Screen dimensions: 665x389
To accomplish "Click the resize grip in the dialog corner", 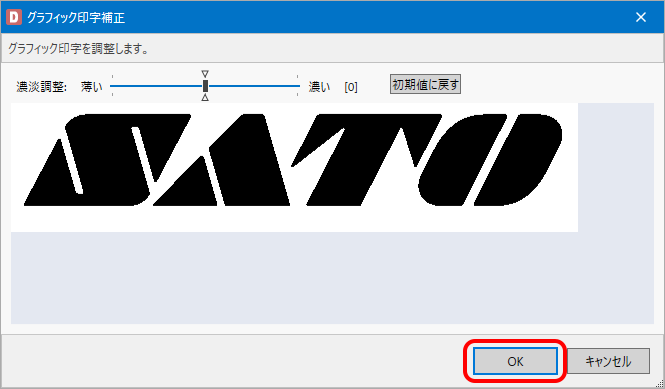I will [659, 383].
